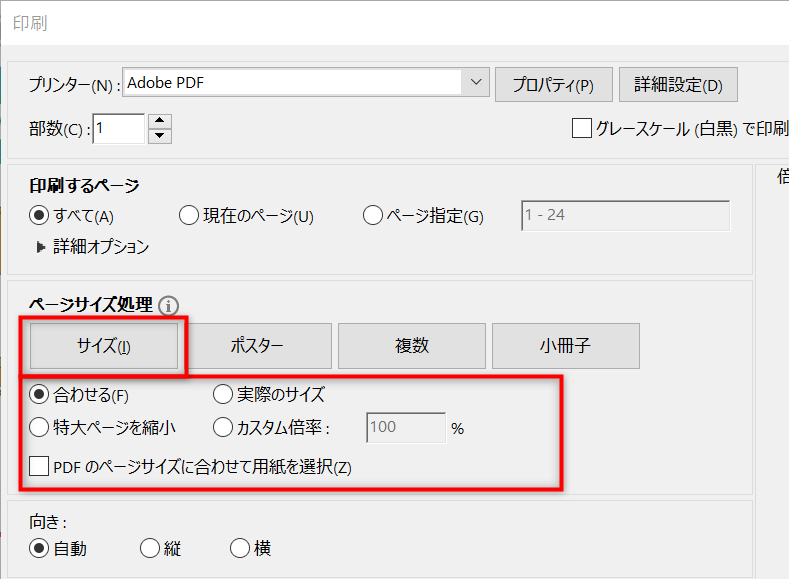The image size is (789, 579).
Task: Increase copies with the up arrow
Action: coord(160,122)
